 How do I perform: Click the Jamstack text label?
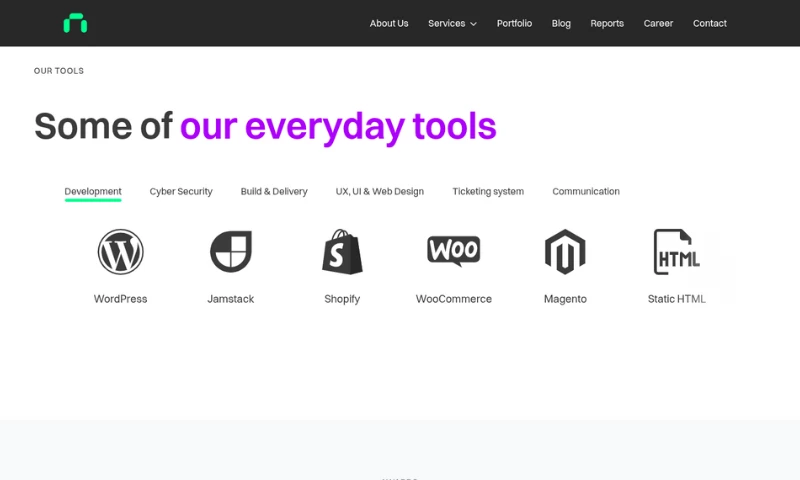tap(231, 299)
